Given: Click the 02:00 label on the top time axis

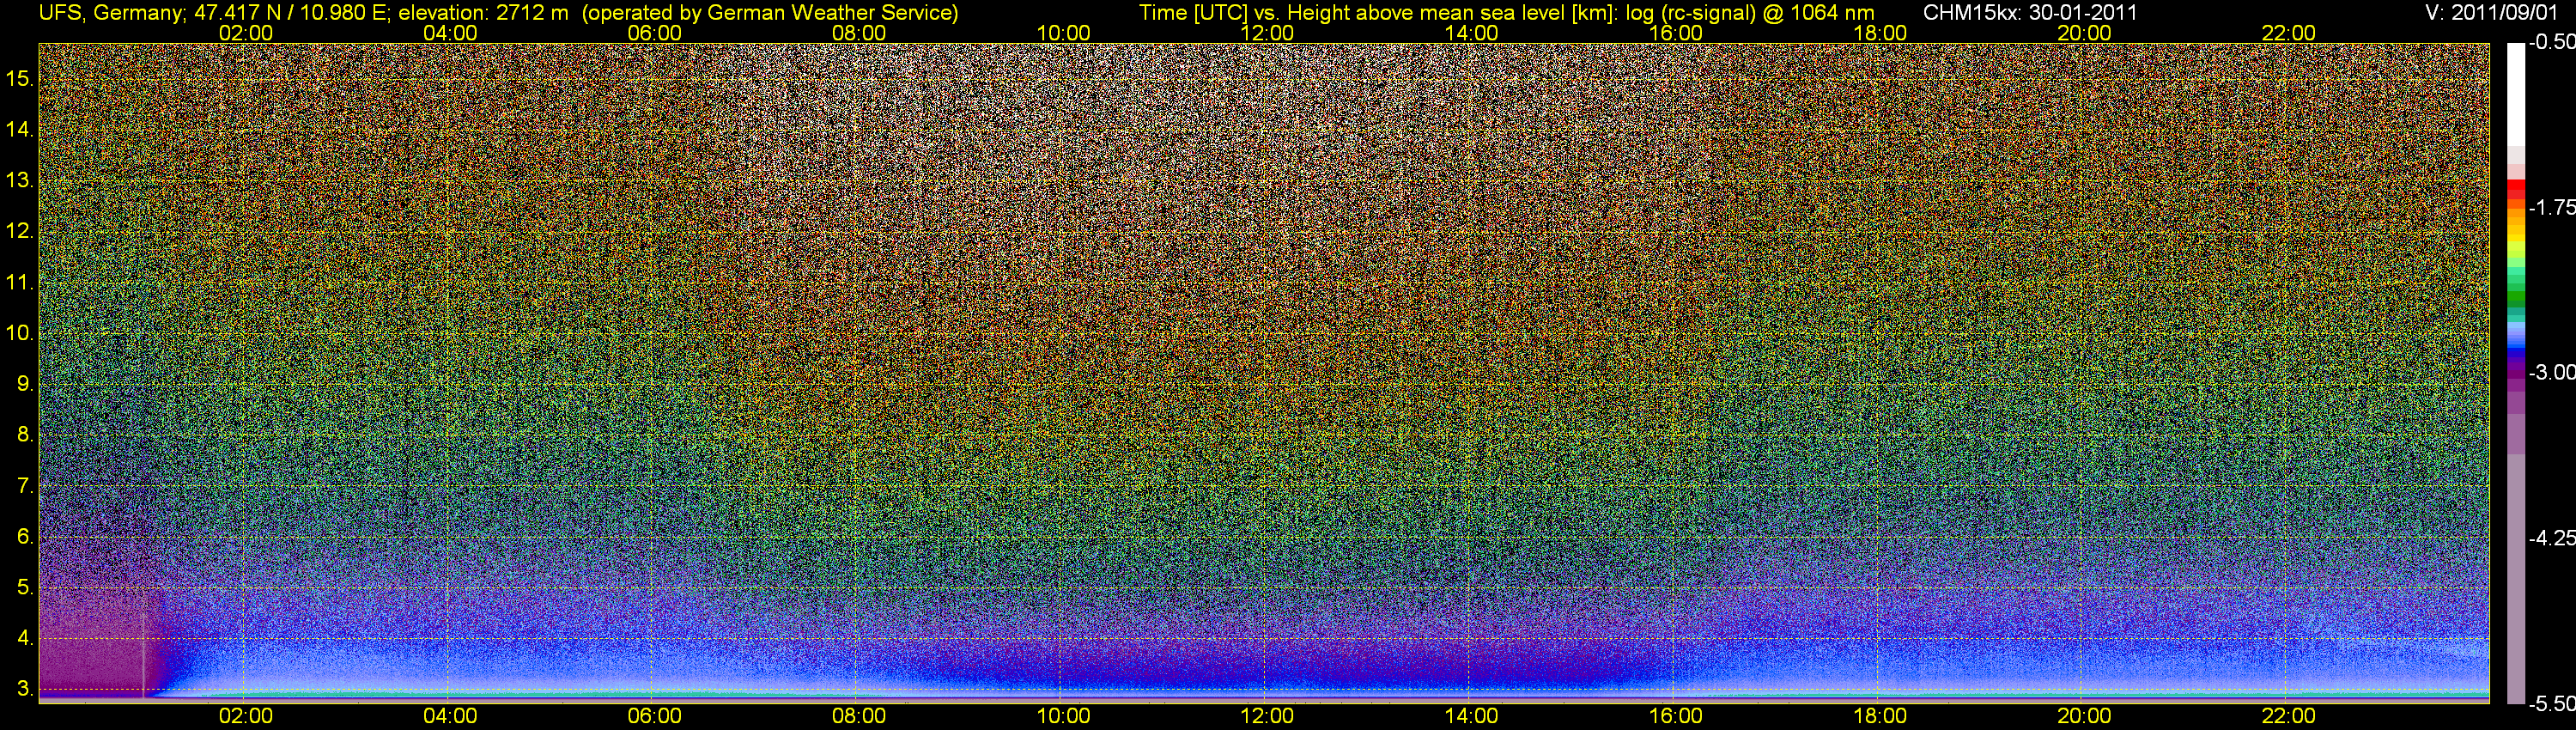Looking at the screenshot, I should tap(245, 33).
